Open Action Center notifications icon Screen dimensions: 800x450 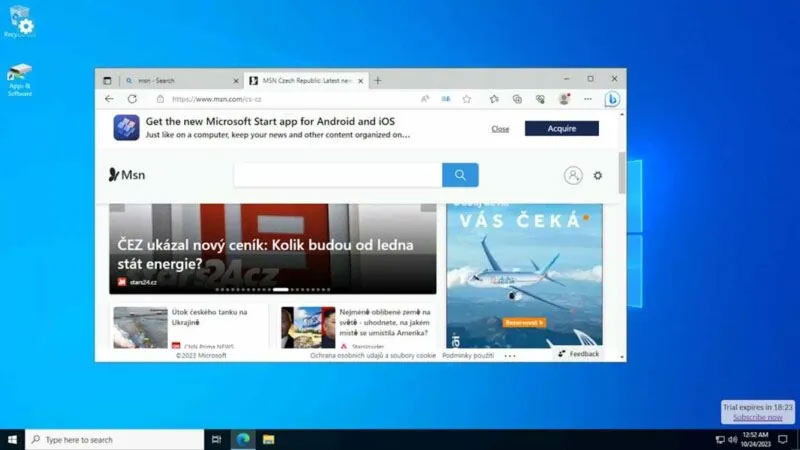coord(783,439)
